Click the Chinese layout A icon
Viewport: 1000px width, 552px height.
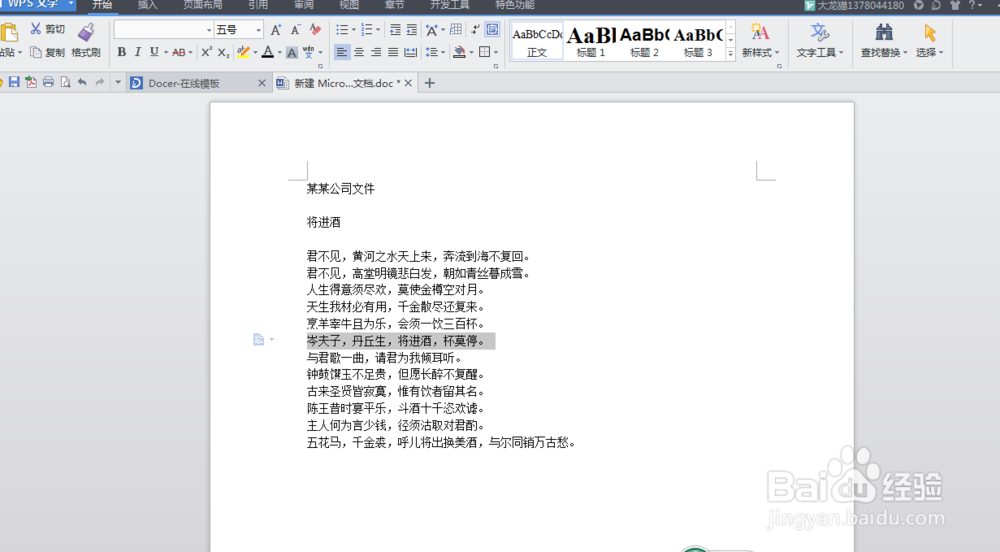click(431, 30)
